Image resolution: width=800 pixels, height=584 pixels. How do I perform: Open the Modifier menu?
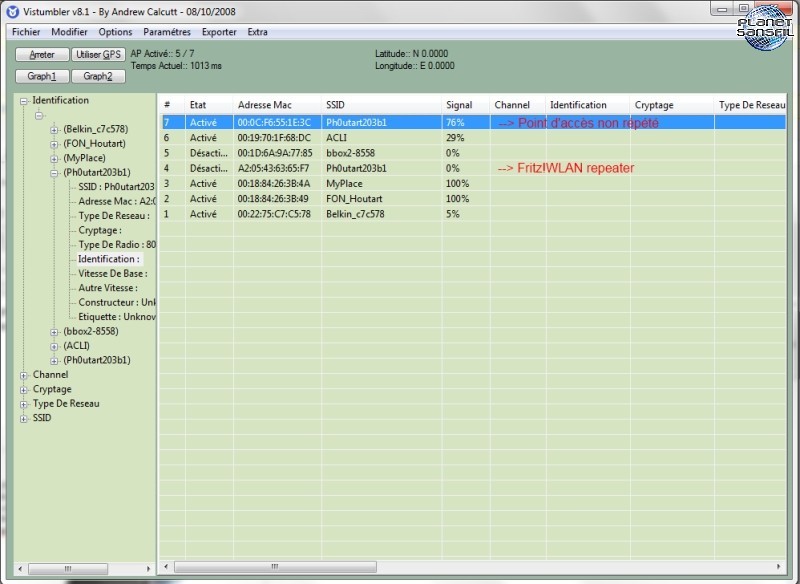tap(69, 32)
